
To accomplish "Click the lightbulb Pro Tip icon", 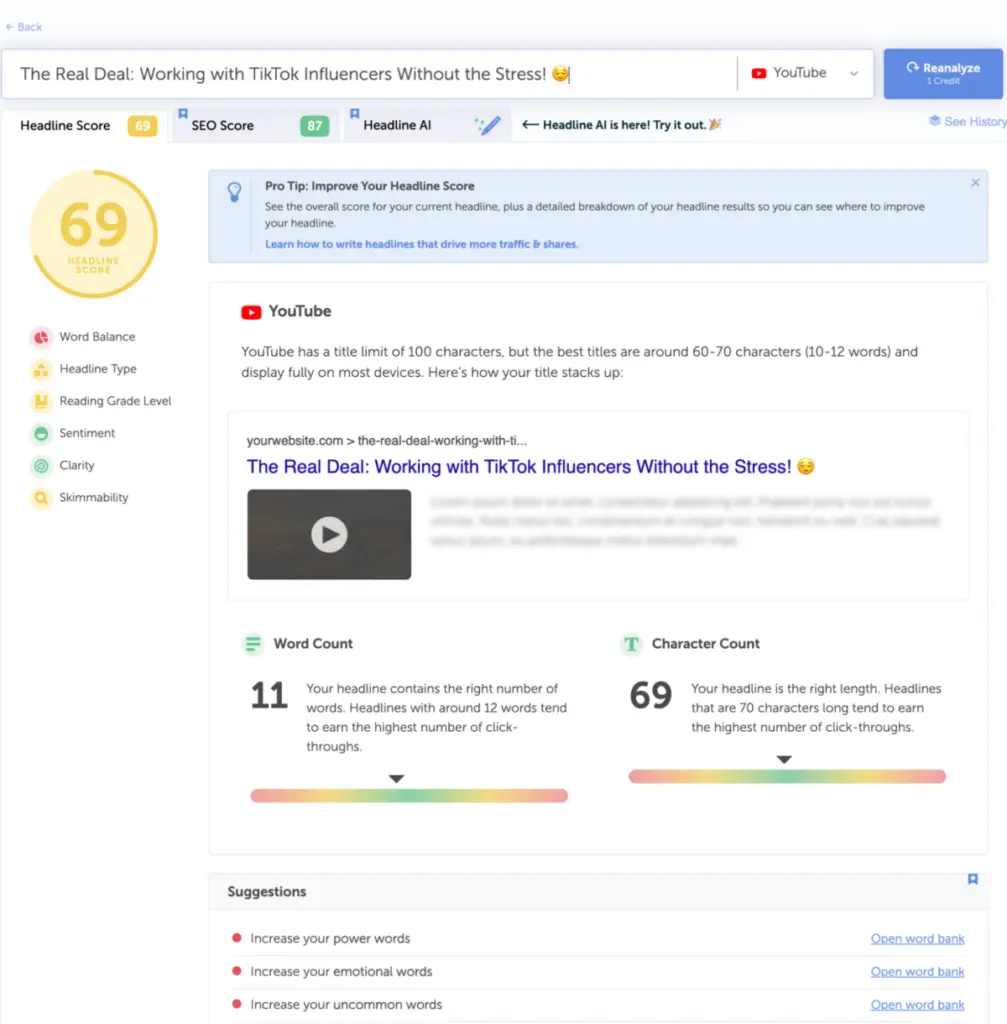I will coord(234,190).
